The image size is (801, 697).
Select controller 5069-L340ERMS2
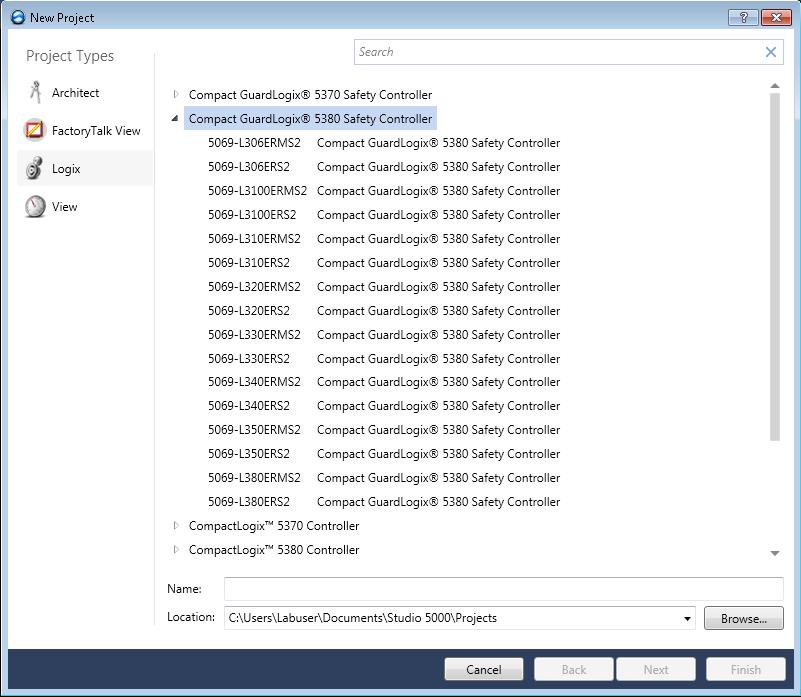[x=254, y=382]
